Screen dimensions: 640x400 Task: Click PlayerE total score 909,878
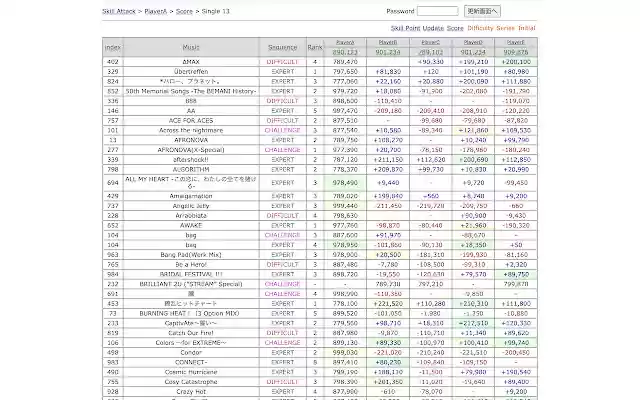coord(516,52)
